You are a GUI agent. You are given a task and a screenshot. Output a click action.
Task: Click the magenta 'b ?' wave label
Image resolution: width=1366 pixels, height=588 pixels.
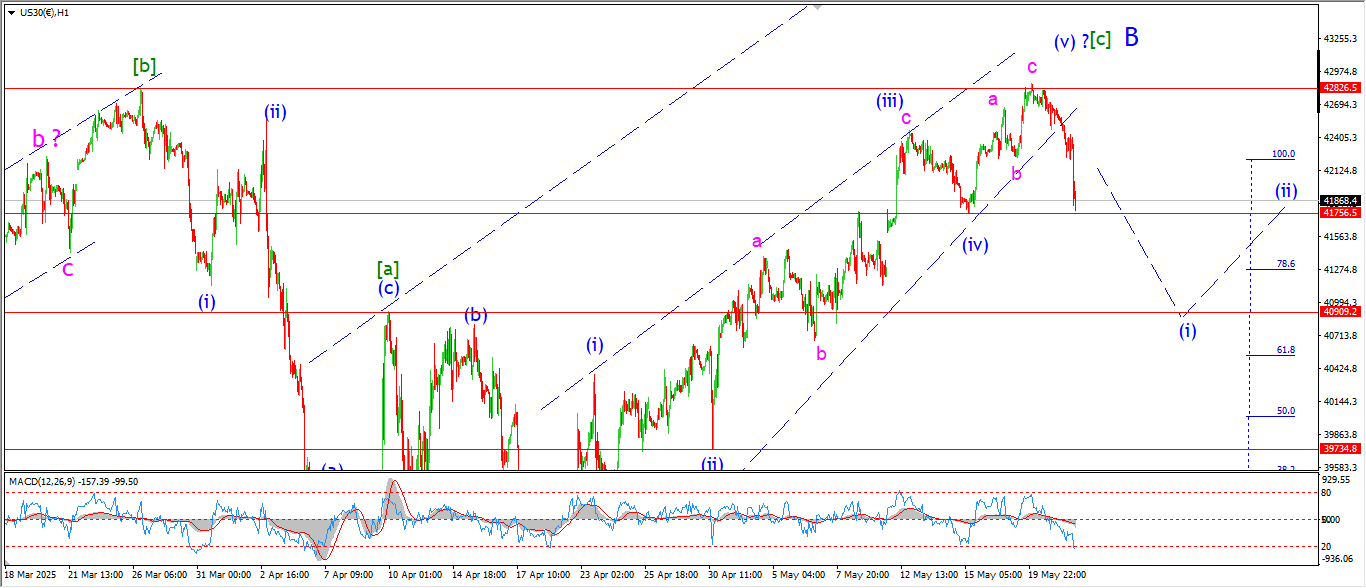click(46, 140)
